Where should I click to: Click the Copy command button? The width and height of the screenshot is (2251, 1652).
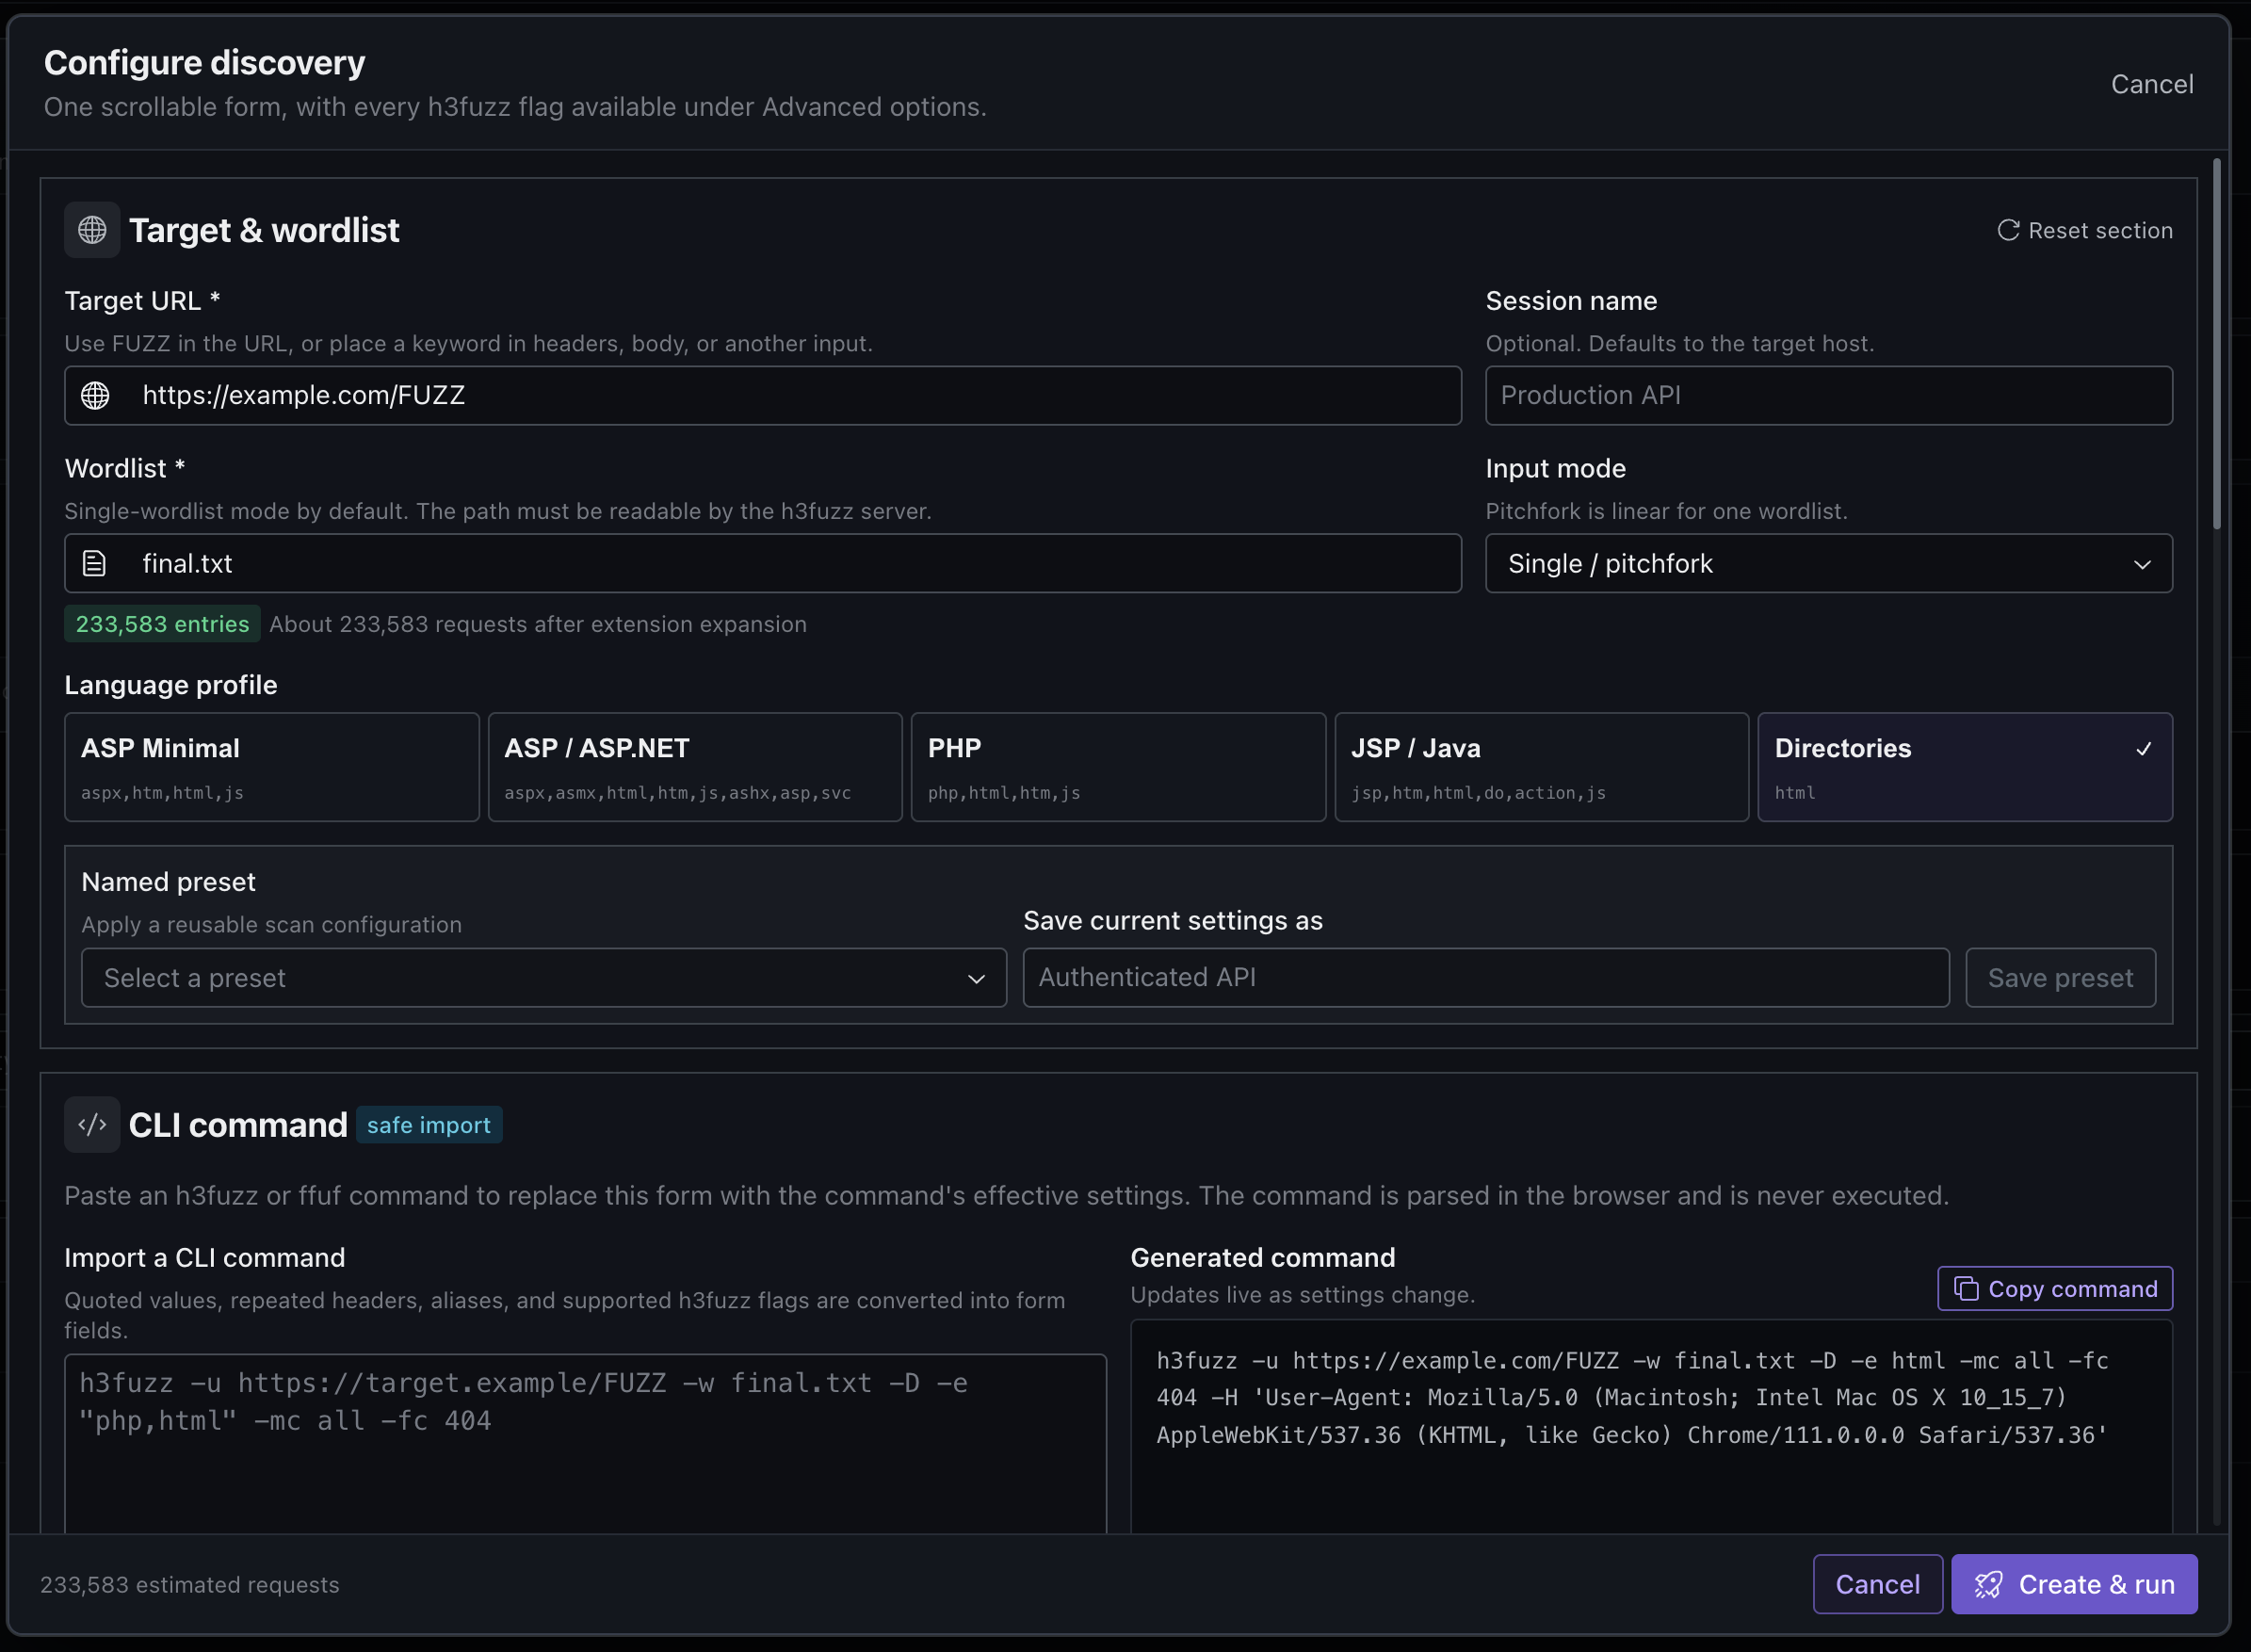2055,1288
